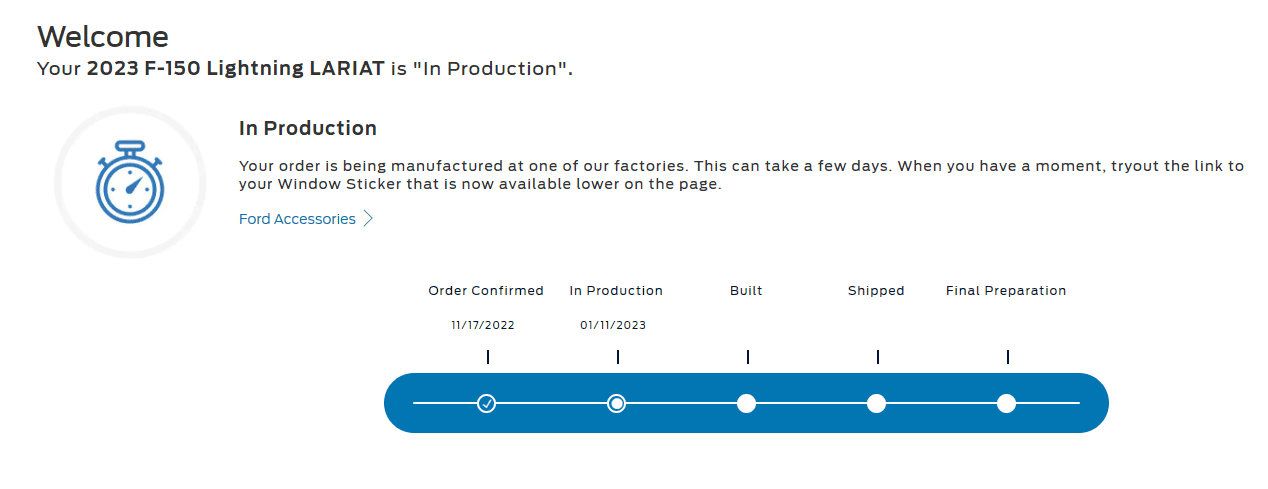
Task: Click the chevron arrow beside Ford Accessories
Action: point(368,219)
